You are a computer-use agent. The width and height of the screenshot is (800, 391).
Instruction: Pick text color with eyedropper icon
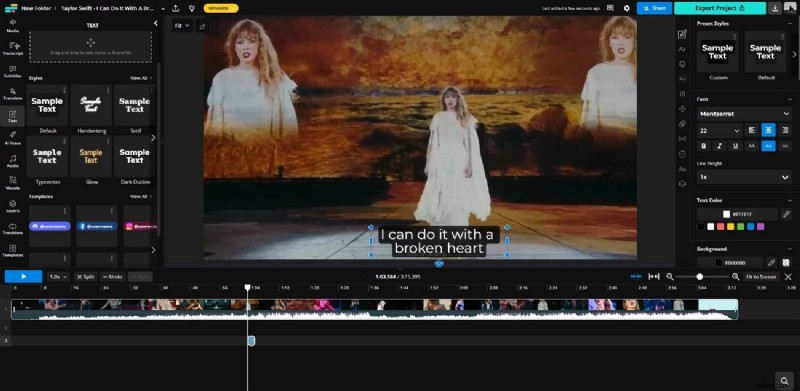pos(786,214)
